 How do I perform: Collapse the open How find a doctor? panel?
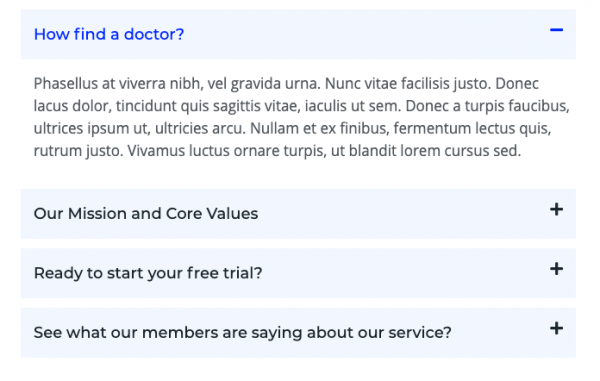pos(298,34)
